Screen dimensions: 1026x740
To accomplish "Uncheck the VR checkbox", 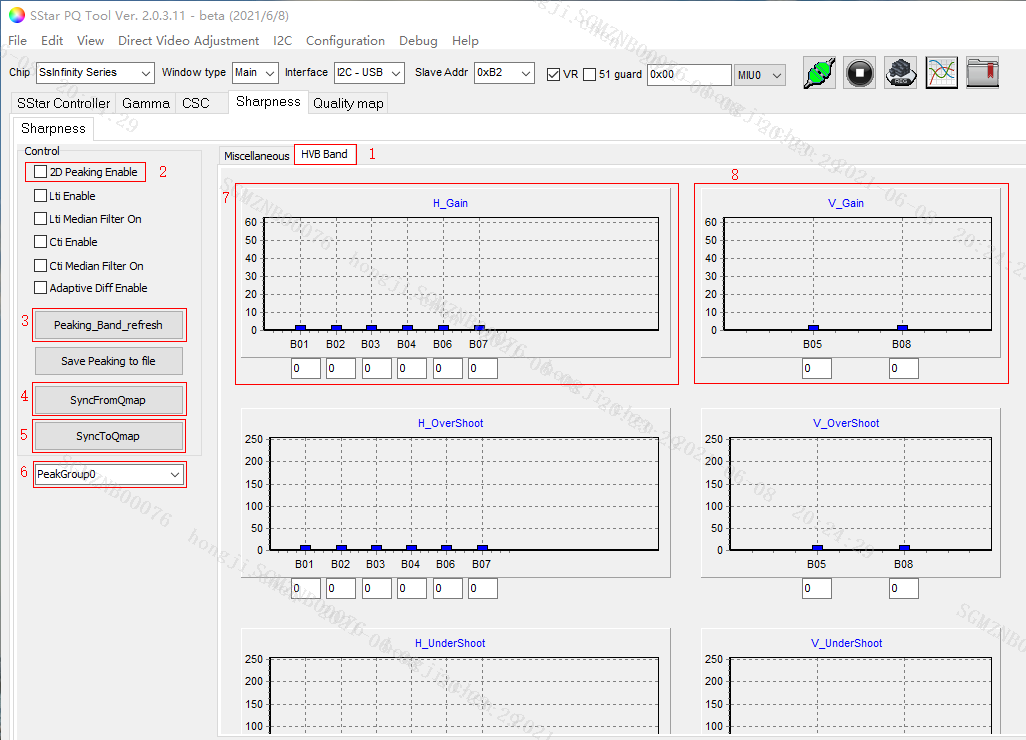I will [x=554, y=74].
